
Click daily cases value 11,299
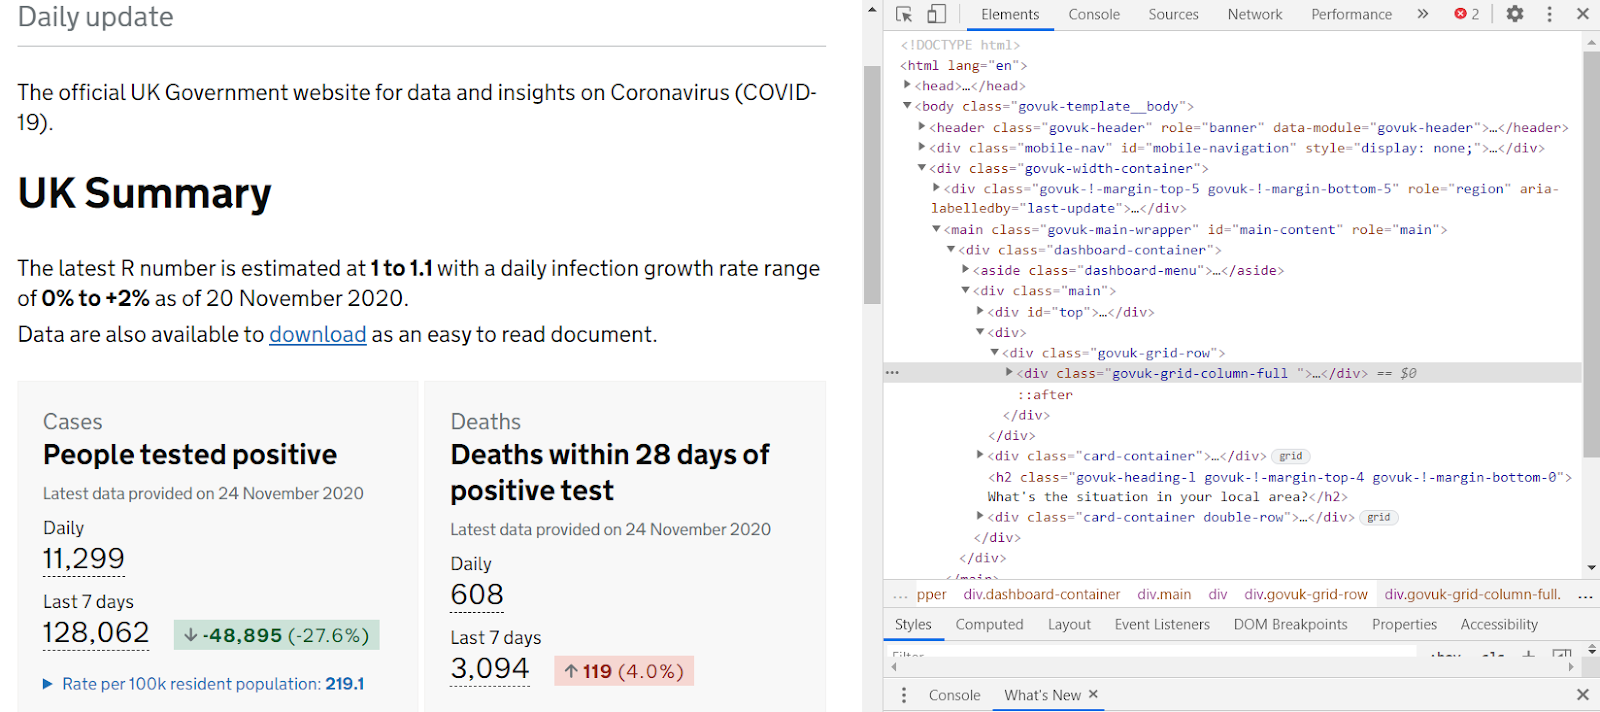(x=83, y=559)
